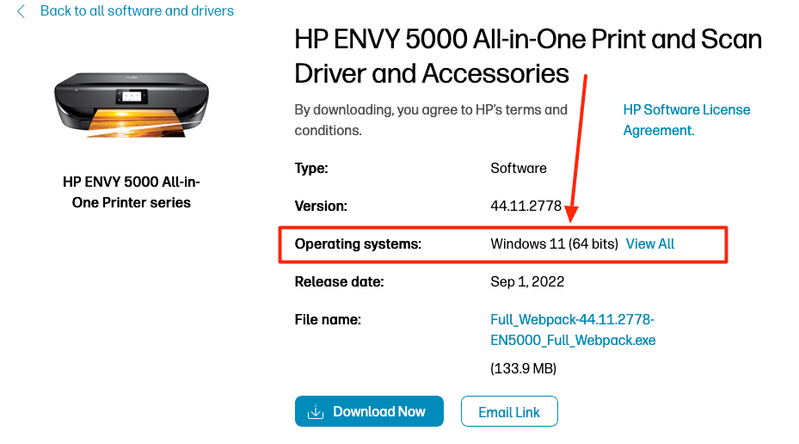799x444 pixels.
Task: Click the Email Link button
Action: point(509,411)
